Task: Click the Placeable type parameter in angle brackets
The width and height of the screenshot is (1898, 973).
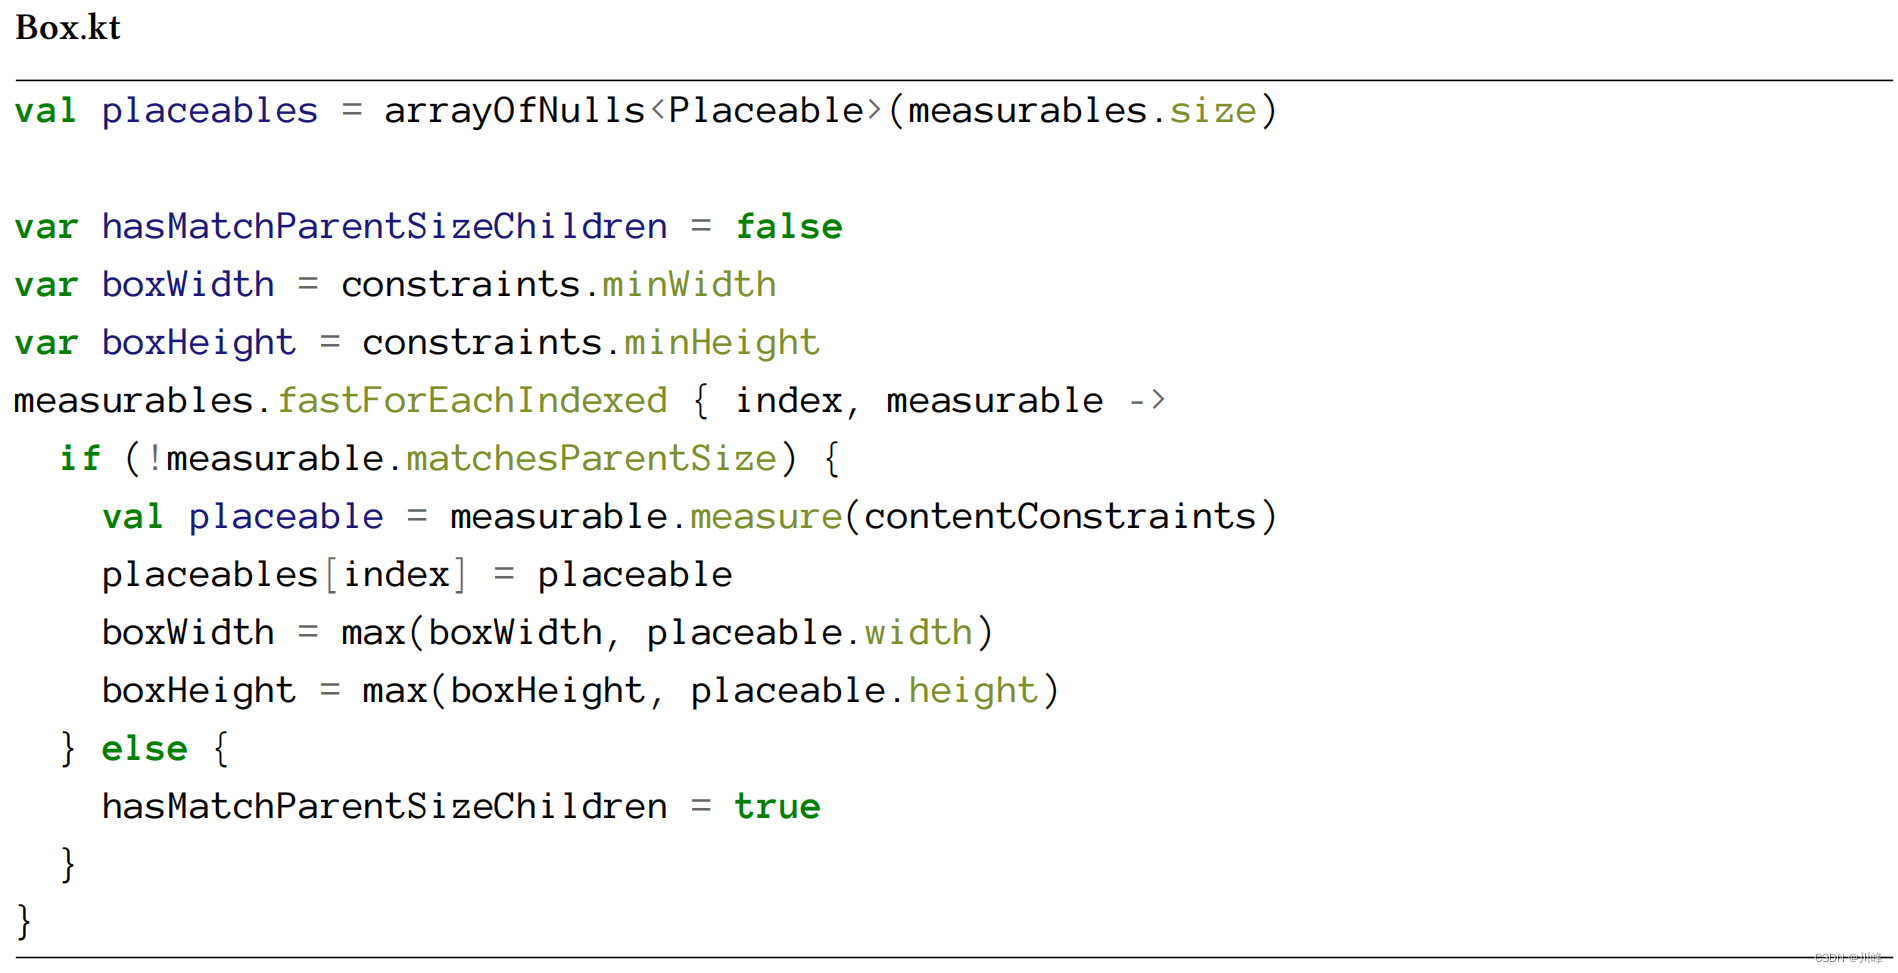Action: point(766,111)
